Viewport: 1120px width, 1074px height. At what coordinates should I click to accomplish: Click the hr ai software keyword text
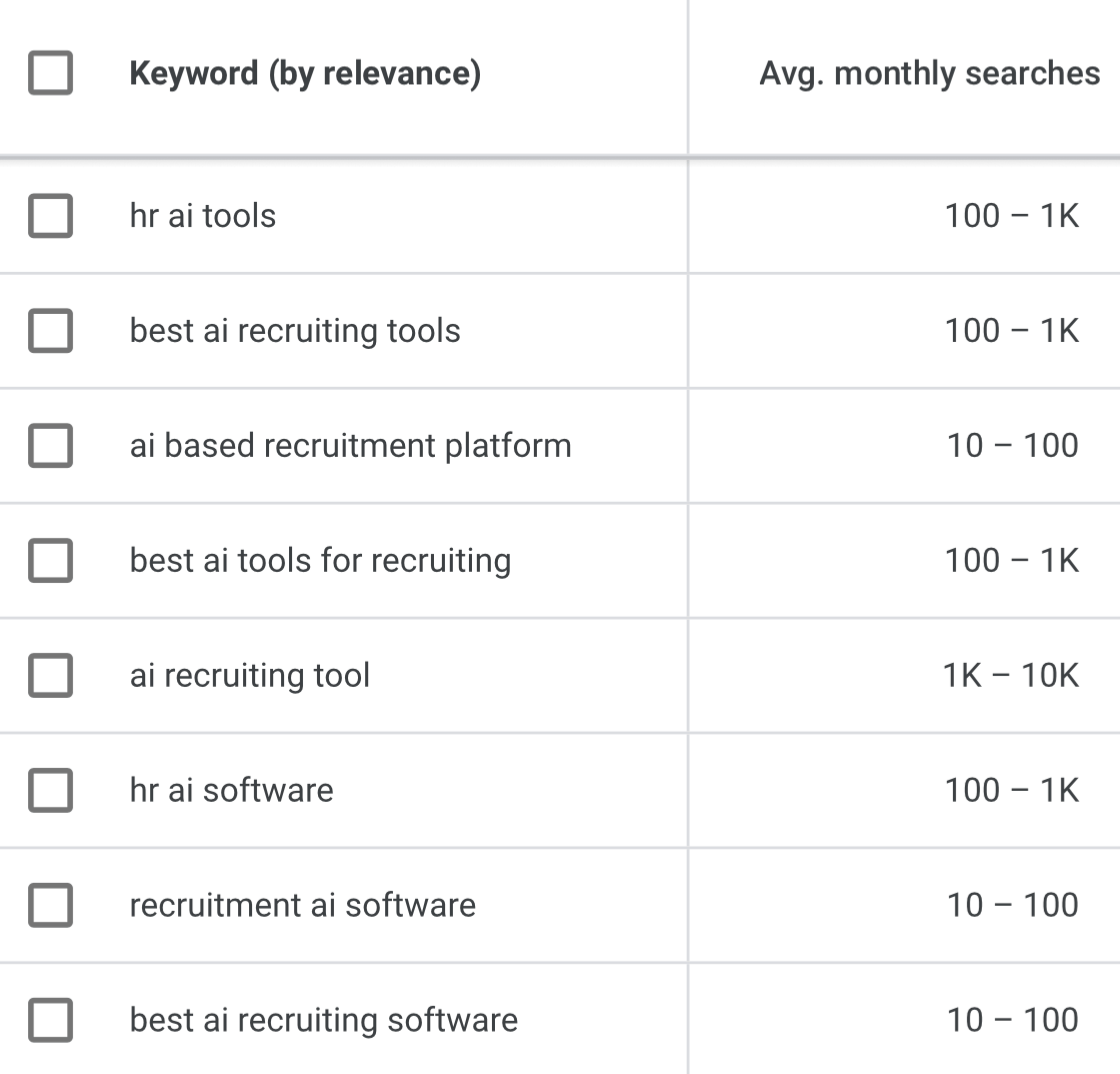pyautogui.click(x=231, y=791)
